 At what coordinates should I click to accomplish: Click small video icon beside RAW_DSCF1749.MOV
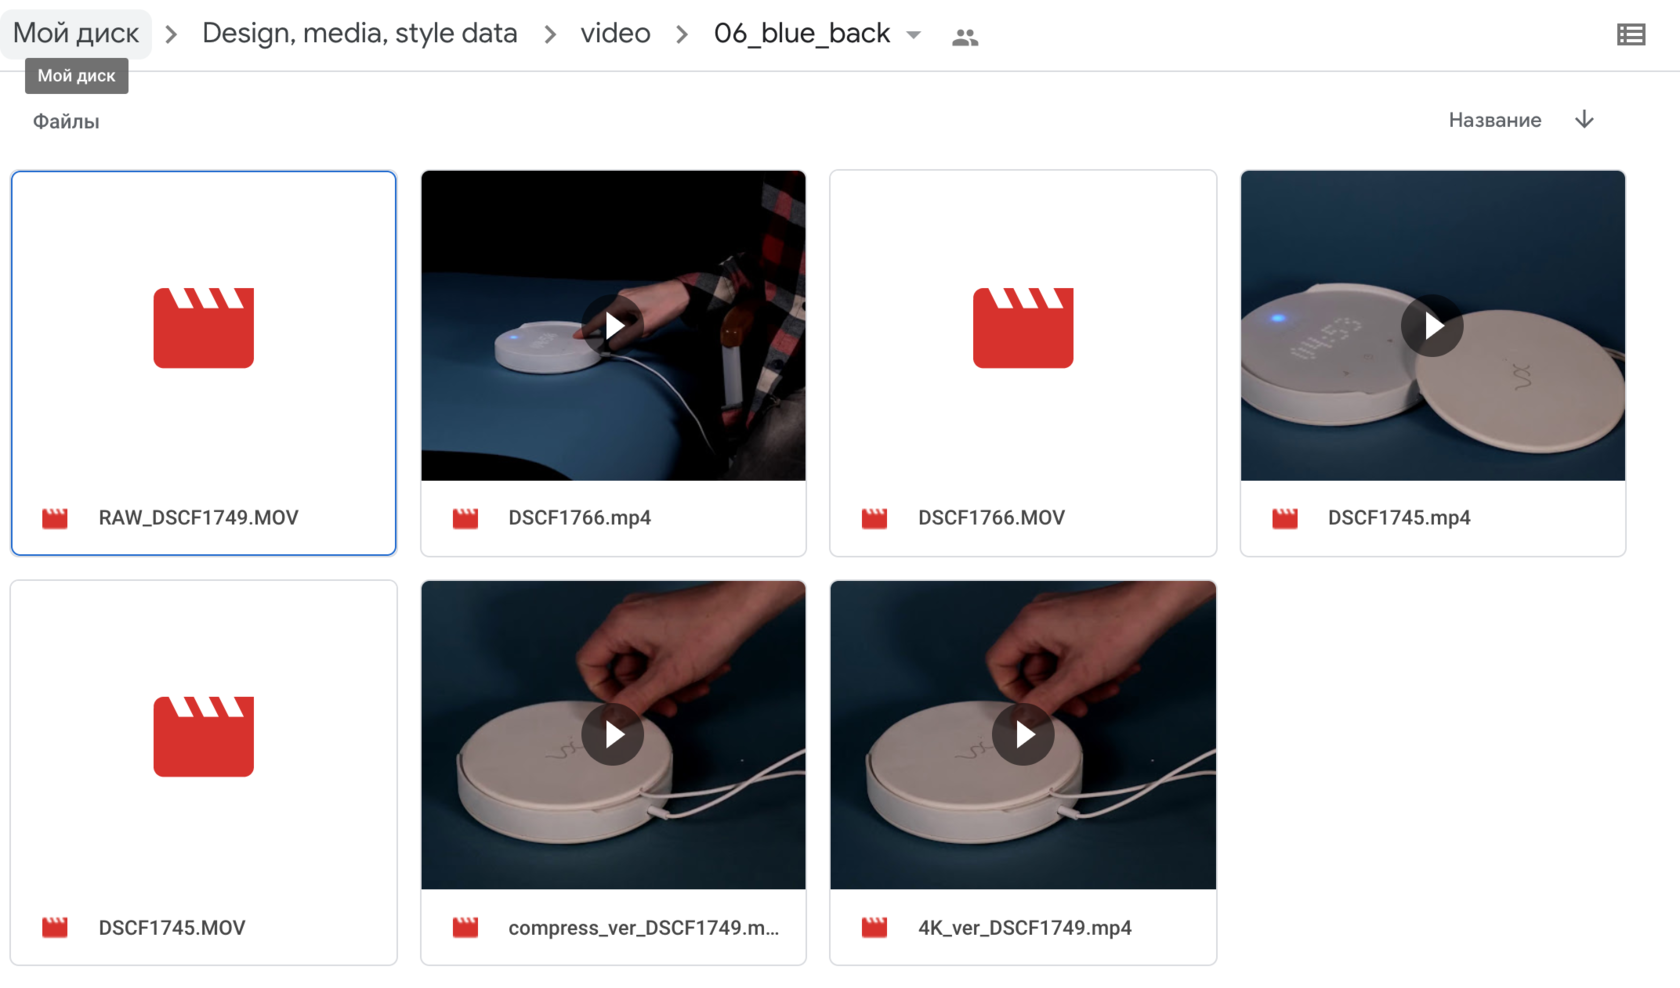point(55,518)
